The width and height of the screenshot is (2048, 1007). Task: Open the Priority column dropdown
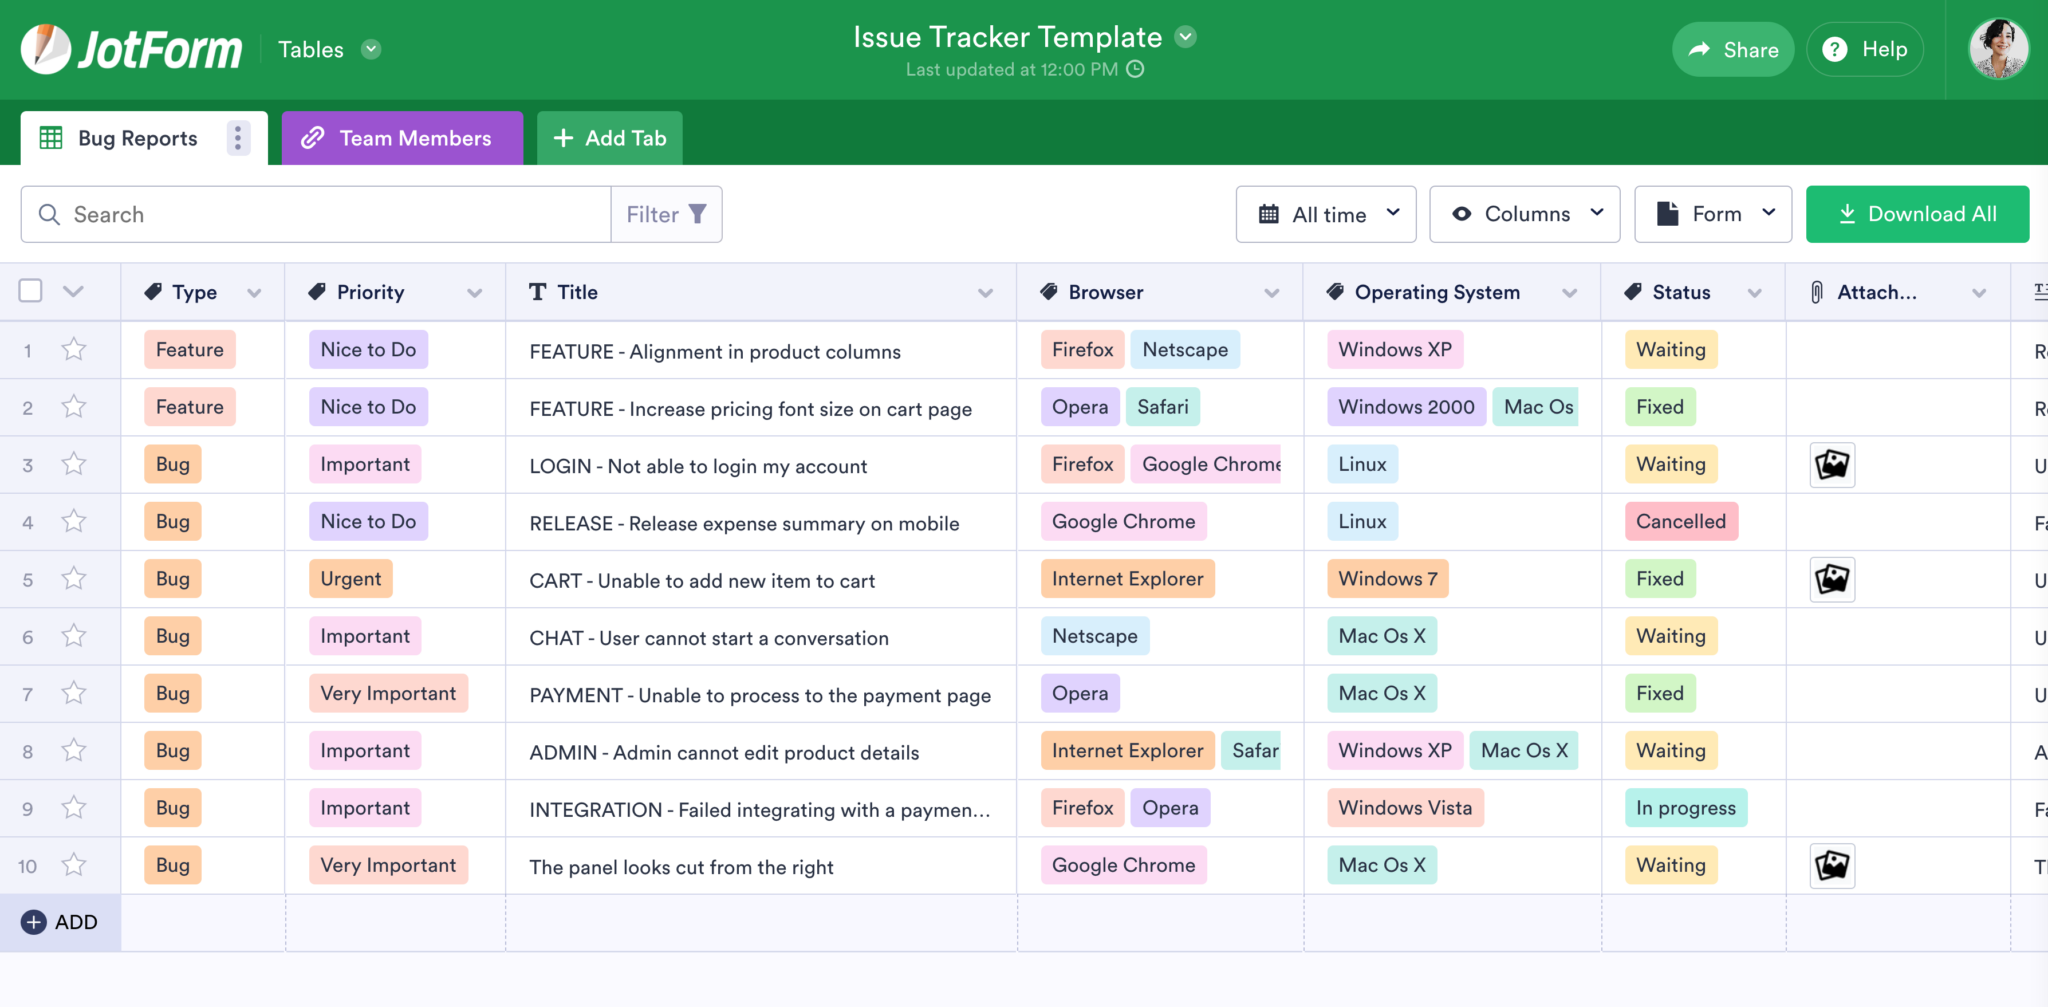point(476,292)
